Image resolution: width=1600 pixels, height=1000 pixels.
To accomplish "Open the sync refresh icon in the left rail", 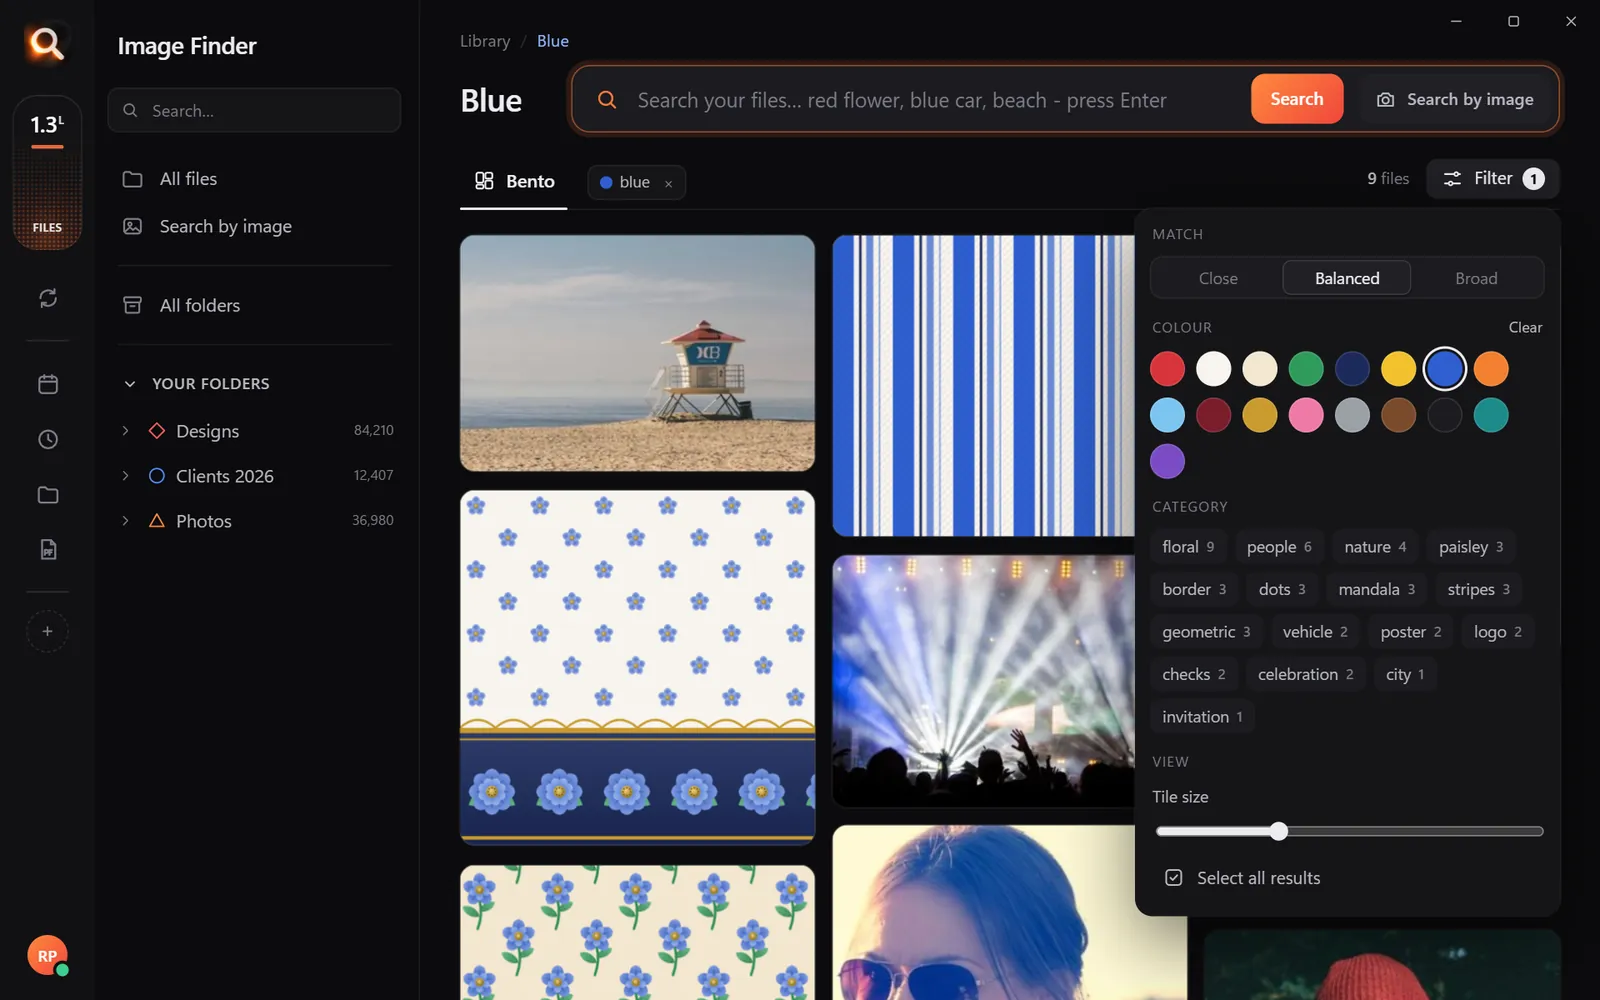I will pos(47,298).
